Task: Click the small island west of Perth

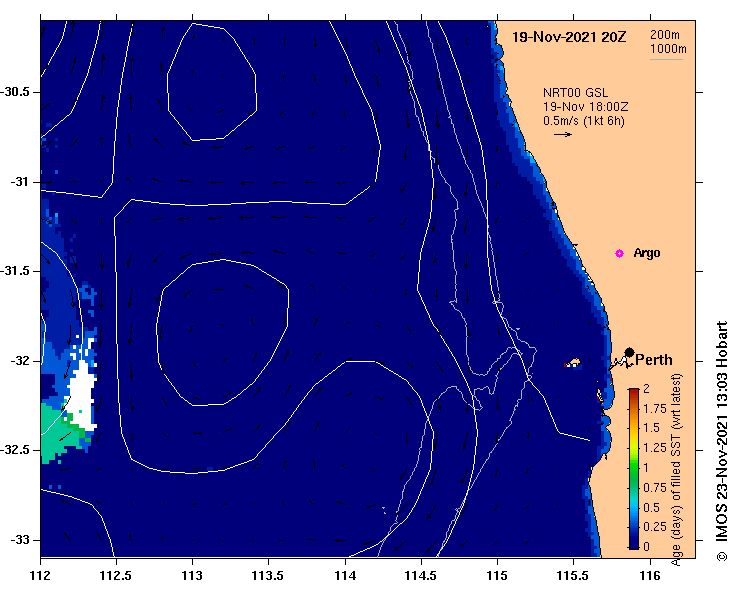Action: click(573, 363)
